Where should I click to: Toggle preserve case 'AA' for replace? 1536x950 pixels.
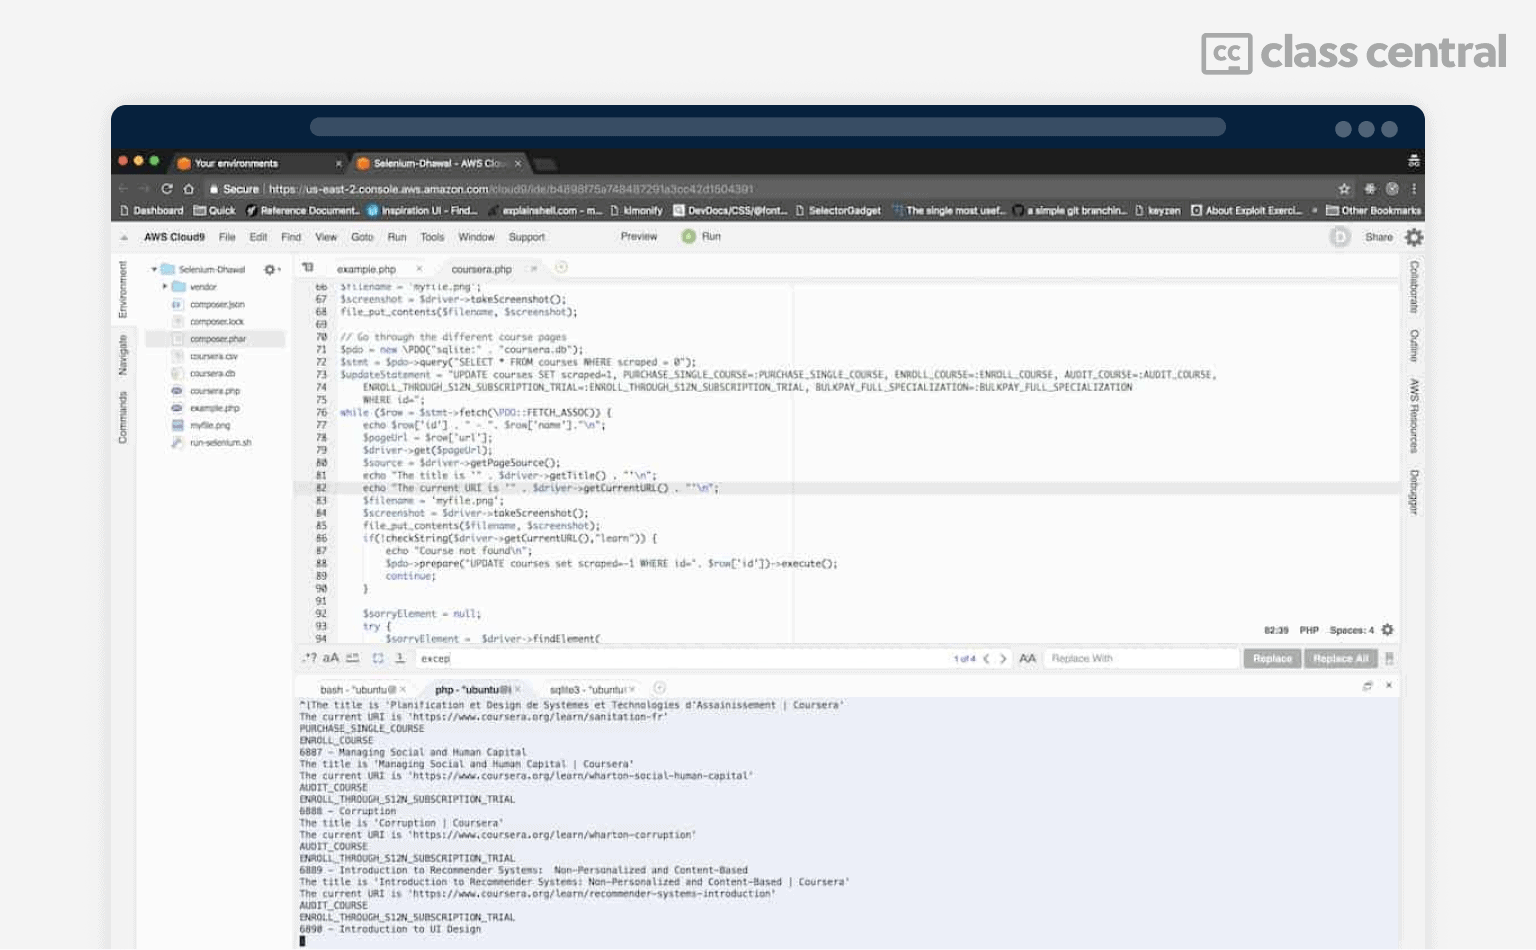coord(1027,659)
